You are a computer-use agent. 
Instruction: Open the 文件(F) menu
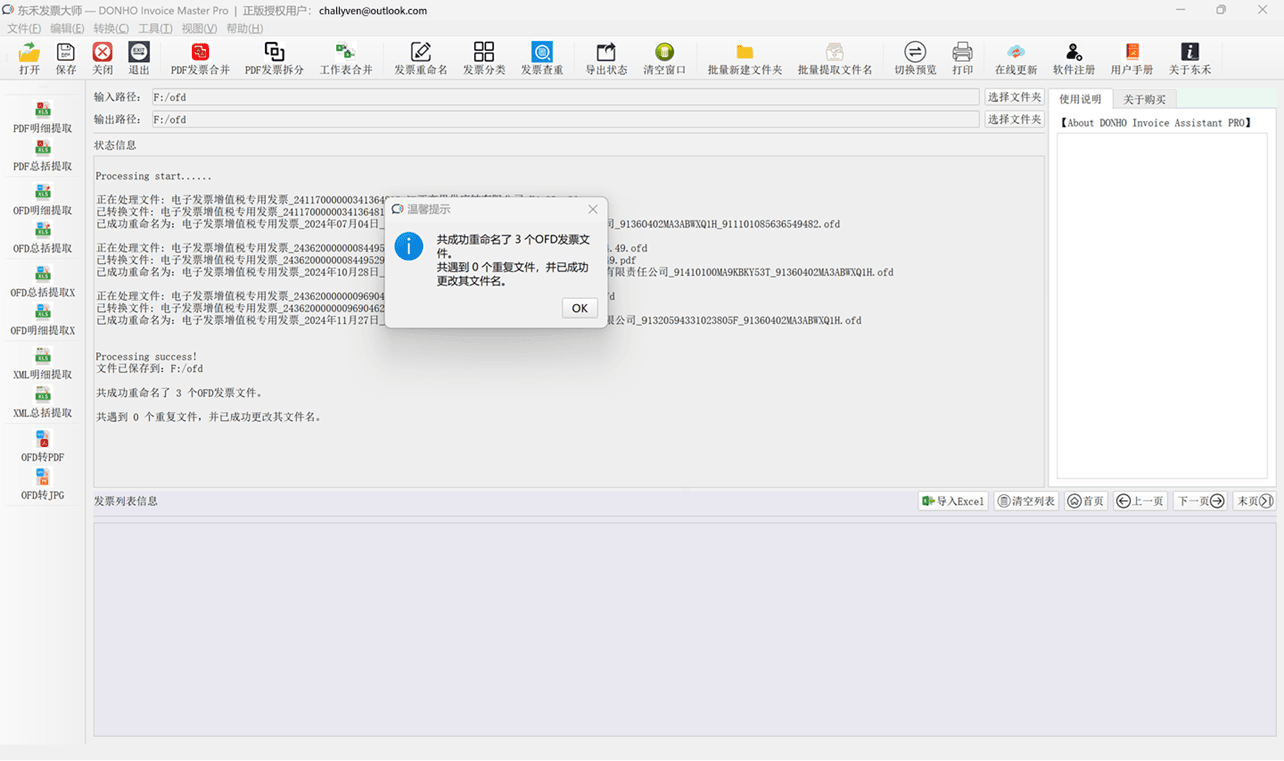(x=24, y=28)
